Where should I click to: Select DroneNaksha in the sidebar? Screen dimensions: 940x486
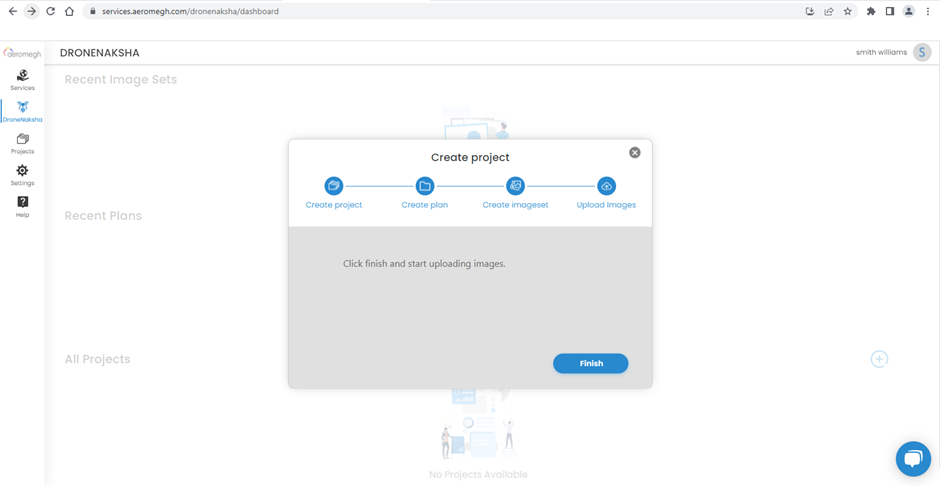22,112
